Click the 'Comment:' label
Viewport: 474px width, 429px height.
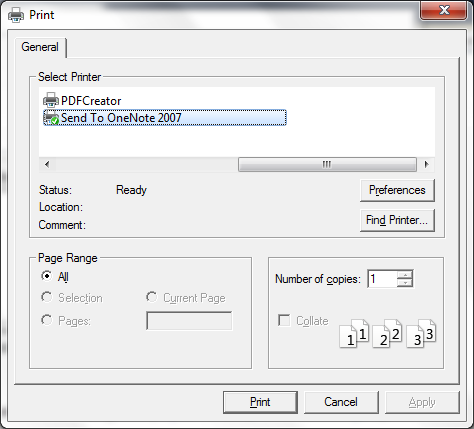[62, 225]
